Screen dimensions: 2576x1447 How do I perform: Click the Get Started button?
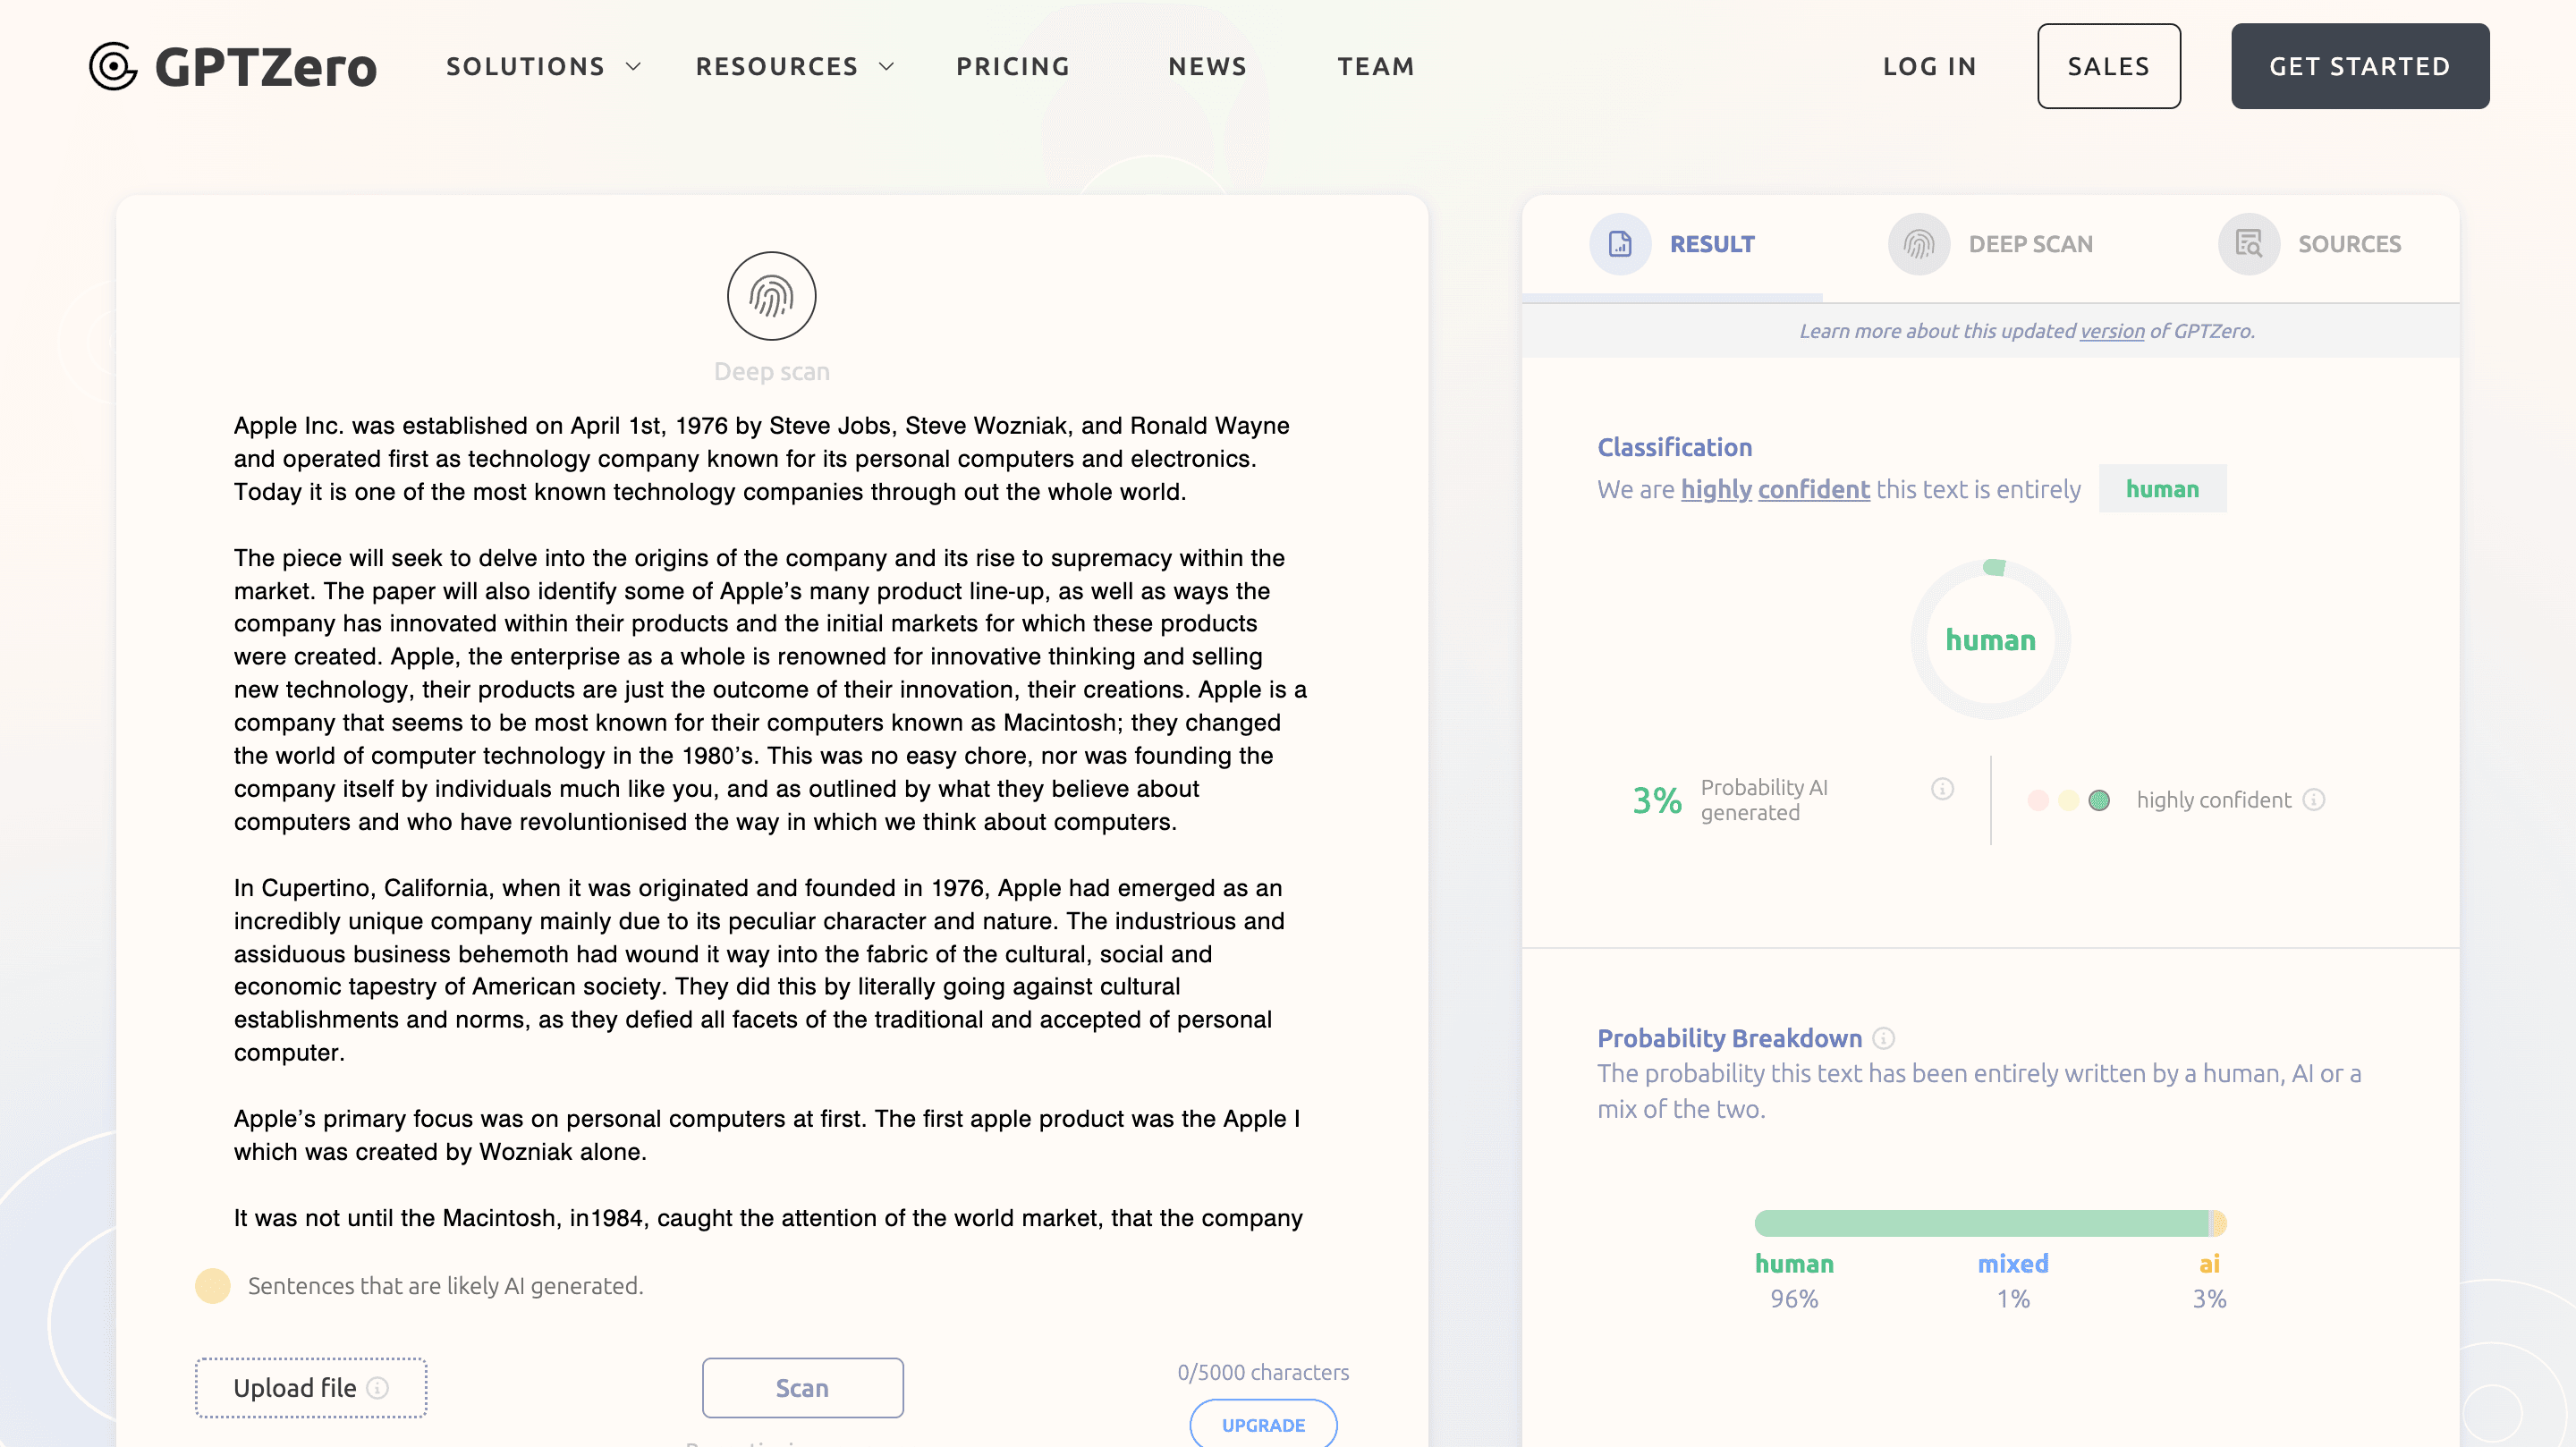click(x=2359, y=66)
